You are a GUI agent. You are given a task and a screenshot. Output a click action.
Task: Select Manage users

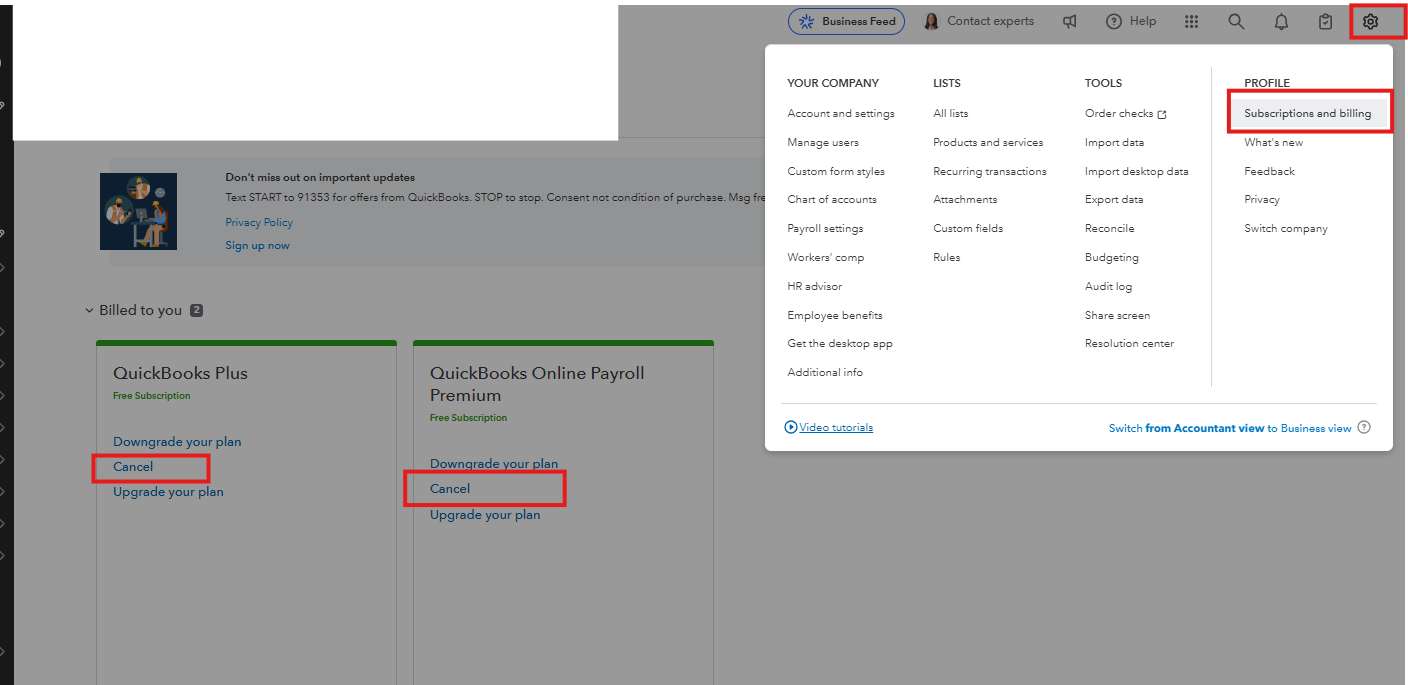(823, 142)
